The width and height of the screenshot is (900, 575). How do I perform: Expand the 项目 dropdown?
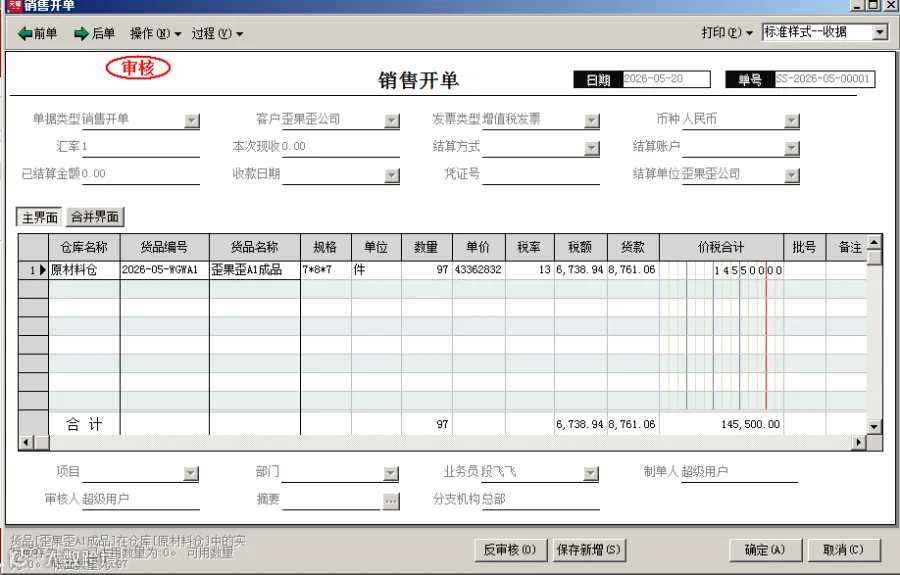(x=191, y=473)
